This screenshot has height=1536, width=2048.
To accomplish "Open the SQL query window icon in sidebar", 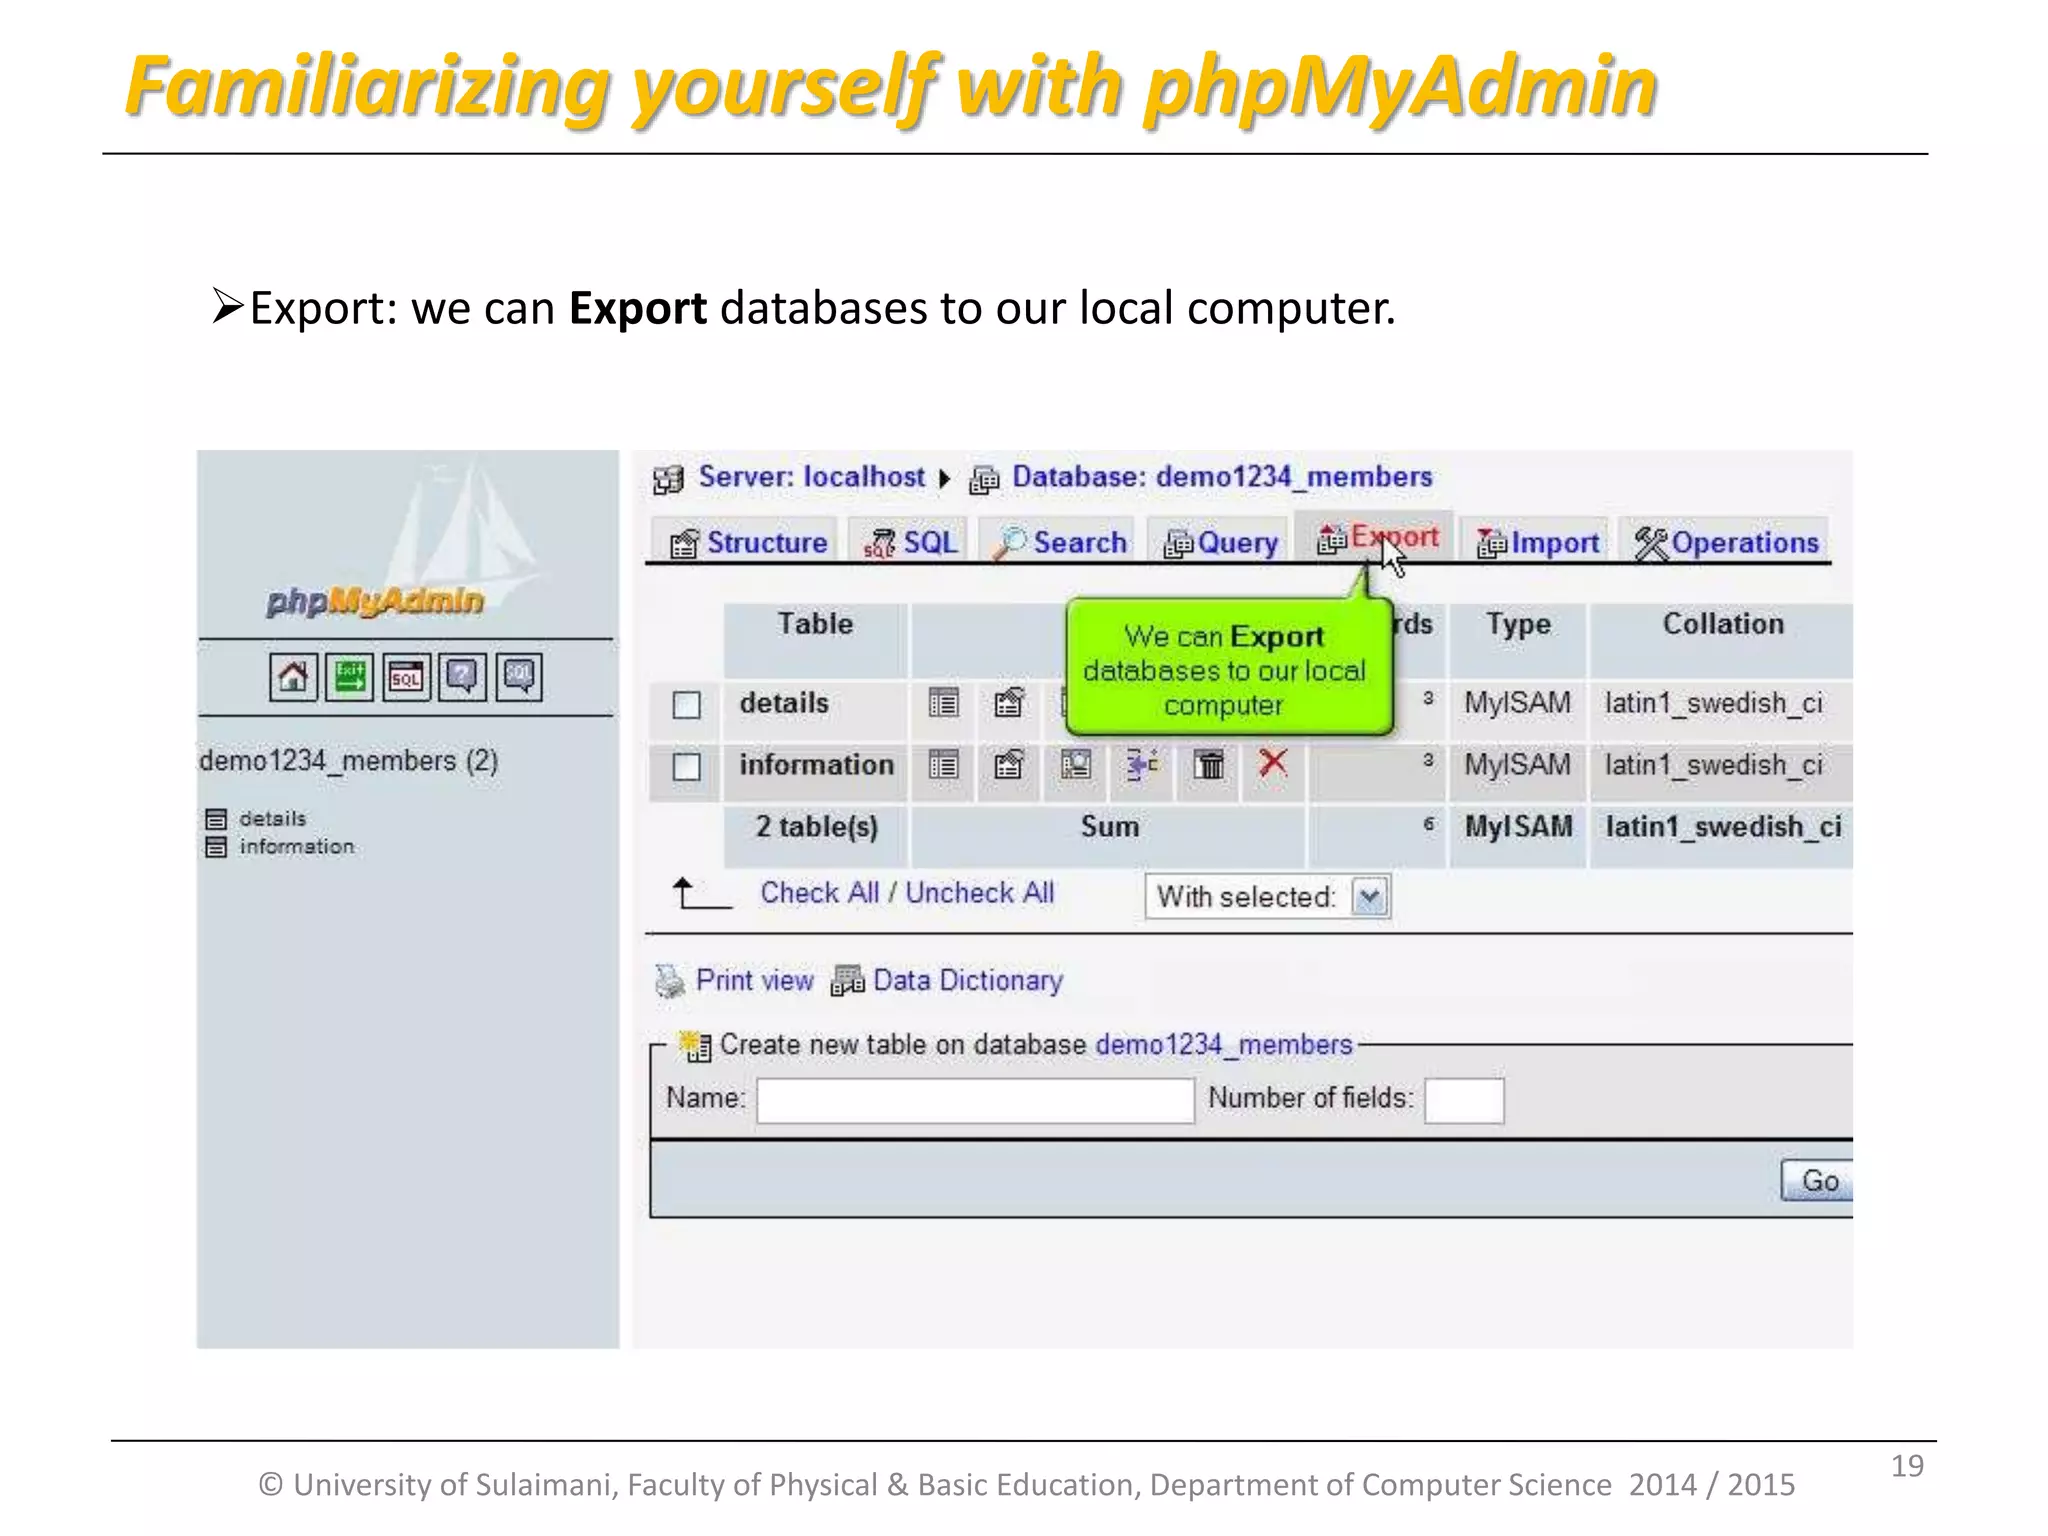I will pos(406,677).
